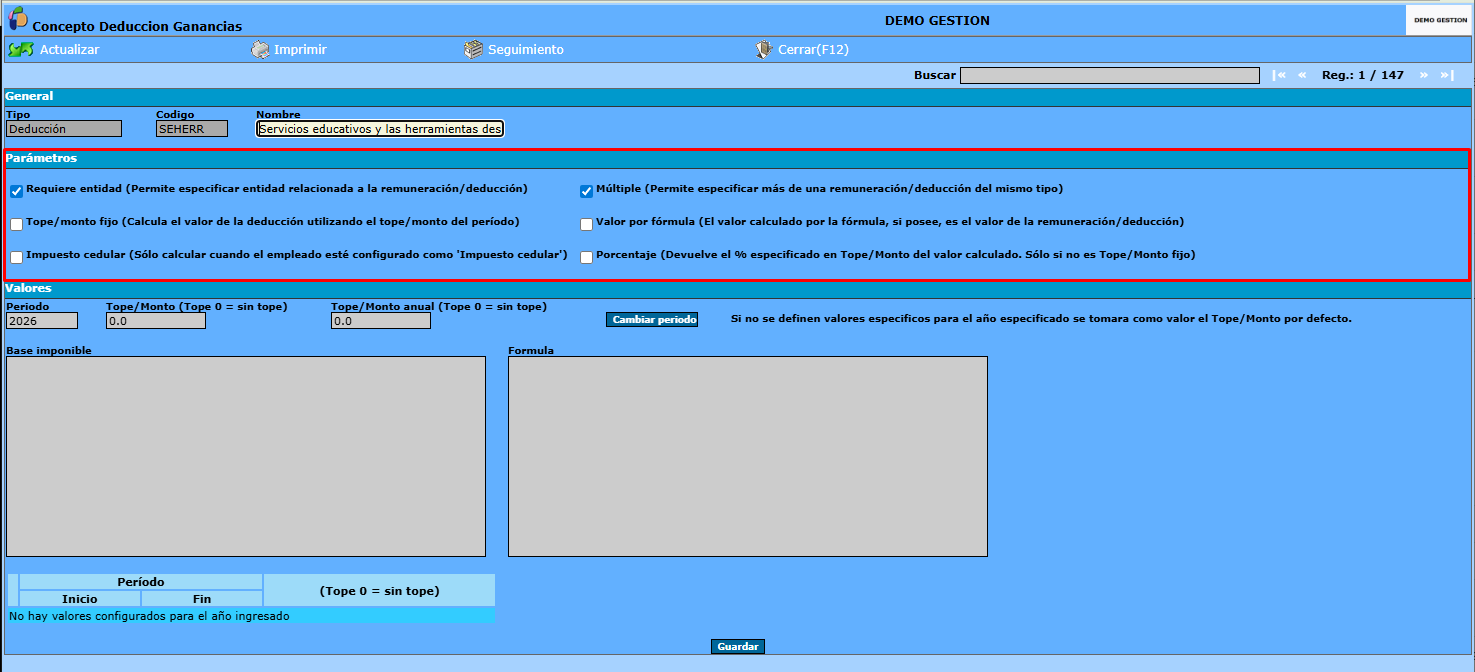Uncheck Requiere entidad checkbox
This screenshot has width=1475, height=672.
16,191
